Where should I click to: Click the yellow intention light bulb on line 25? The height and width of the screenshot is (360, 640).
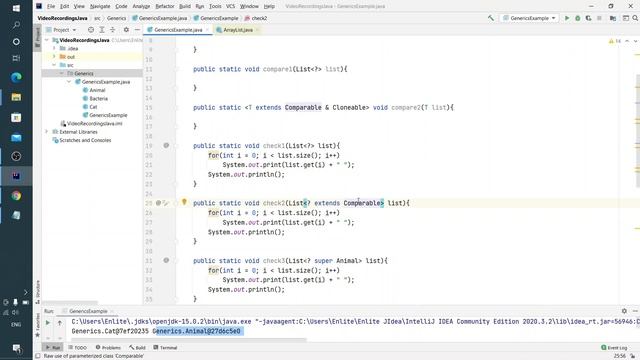(x=184, y=202)
